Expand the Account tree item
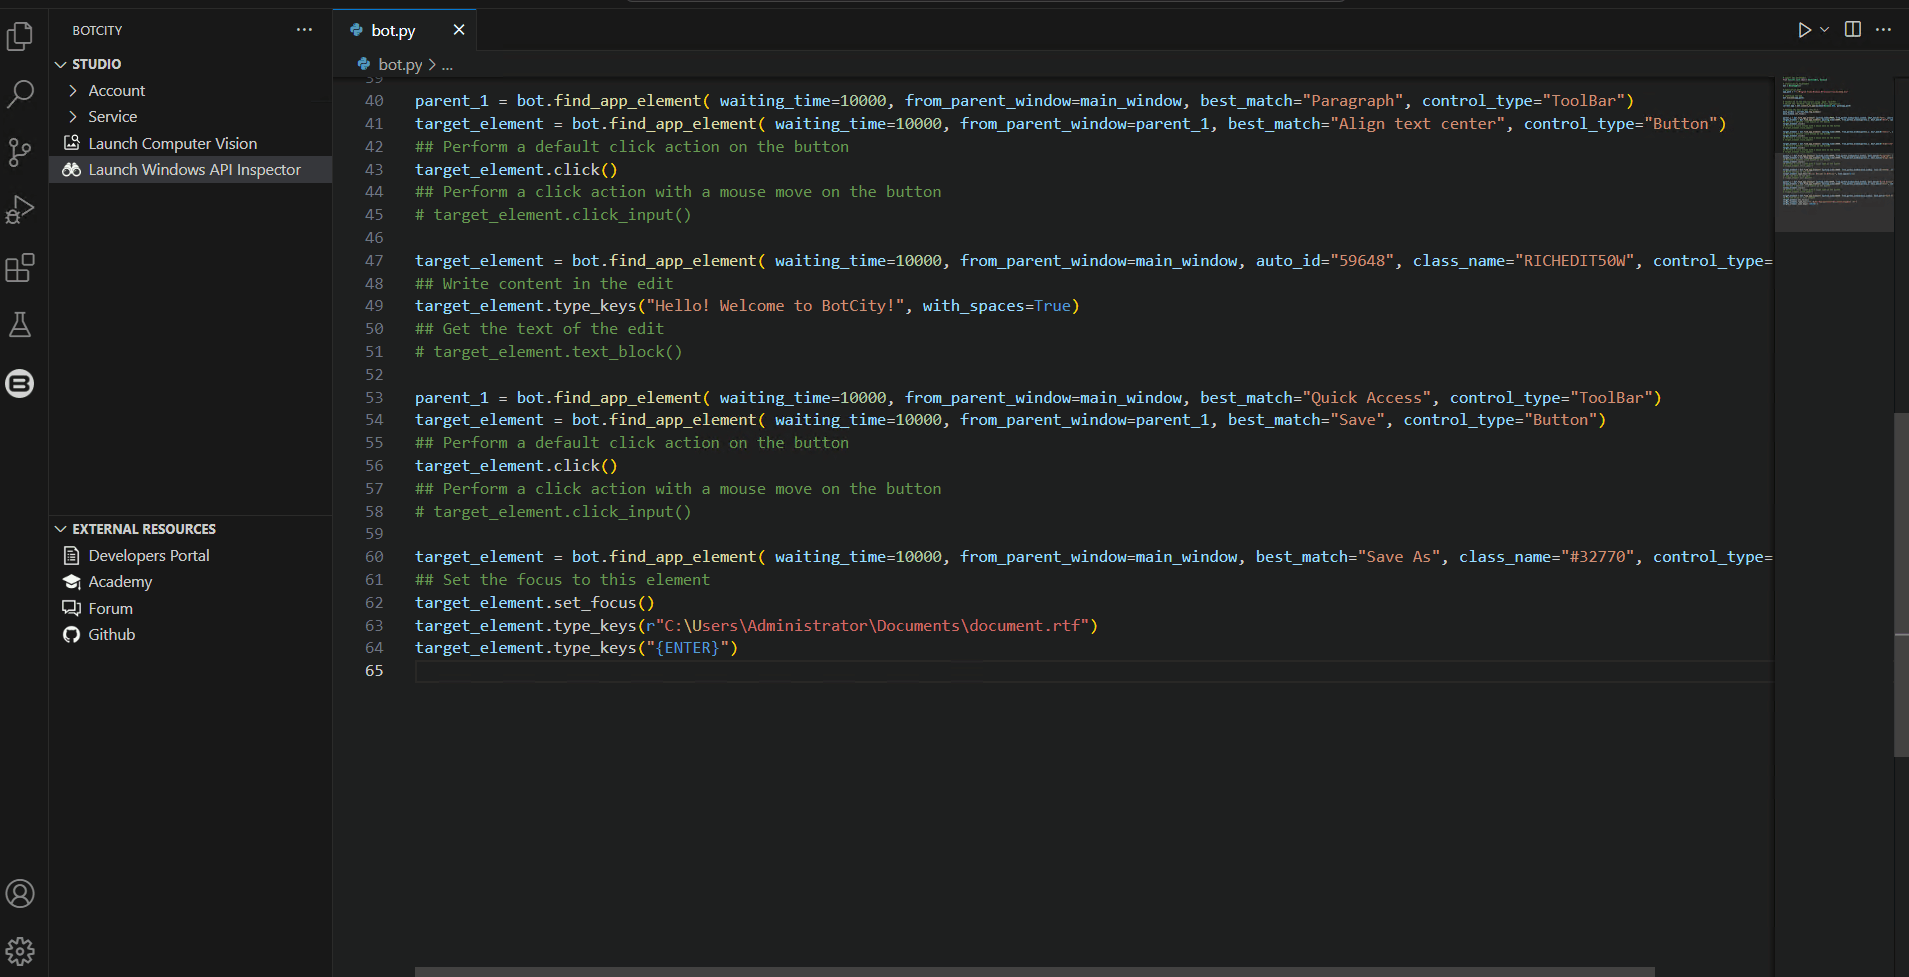 pos(190,90)
